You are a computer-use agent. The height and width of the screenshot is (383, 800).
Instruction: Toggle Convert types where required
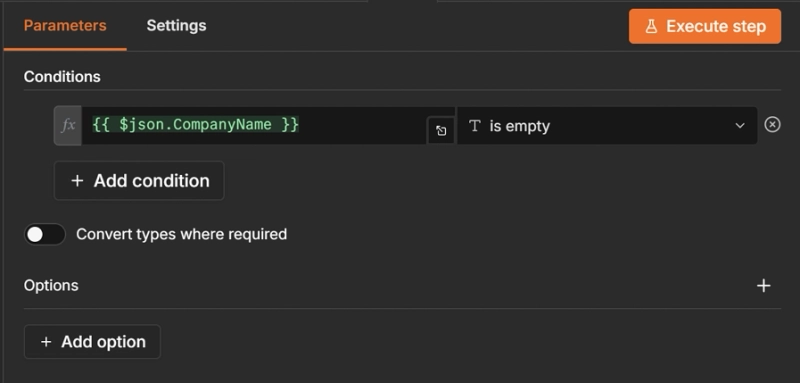45,235
